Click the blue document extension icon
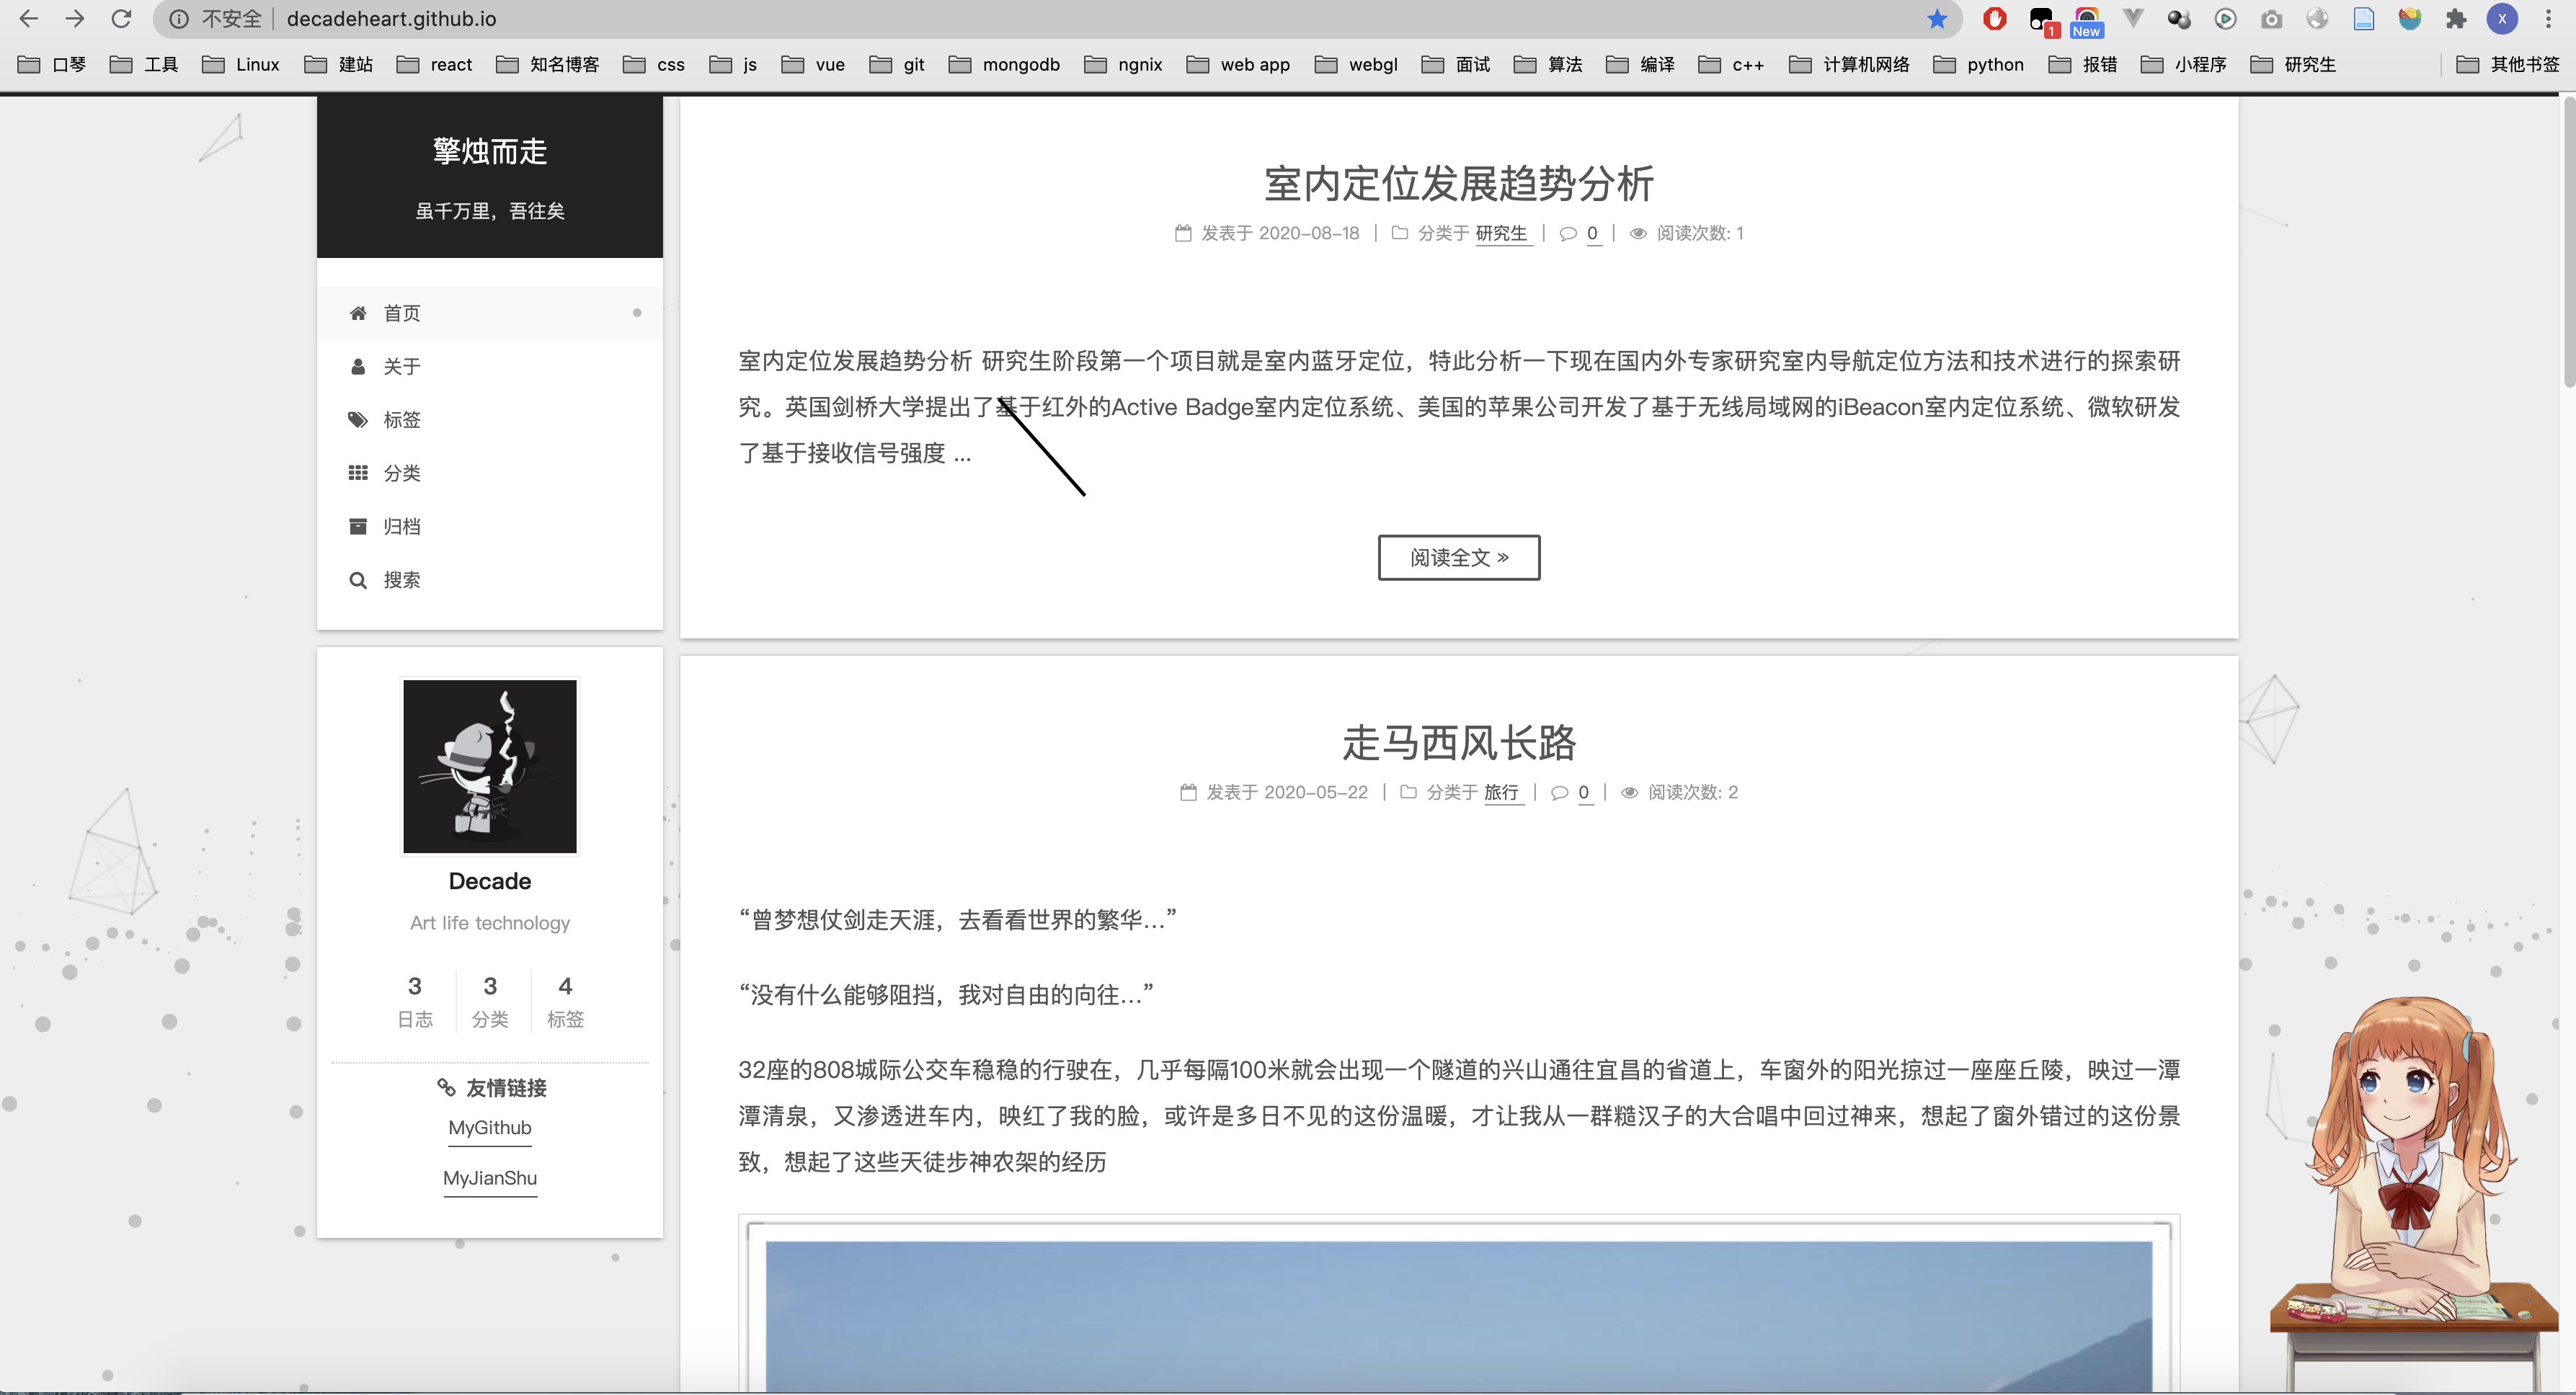 pyautogui.click(x=2364, y=19)
